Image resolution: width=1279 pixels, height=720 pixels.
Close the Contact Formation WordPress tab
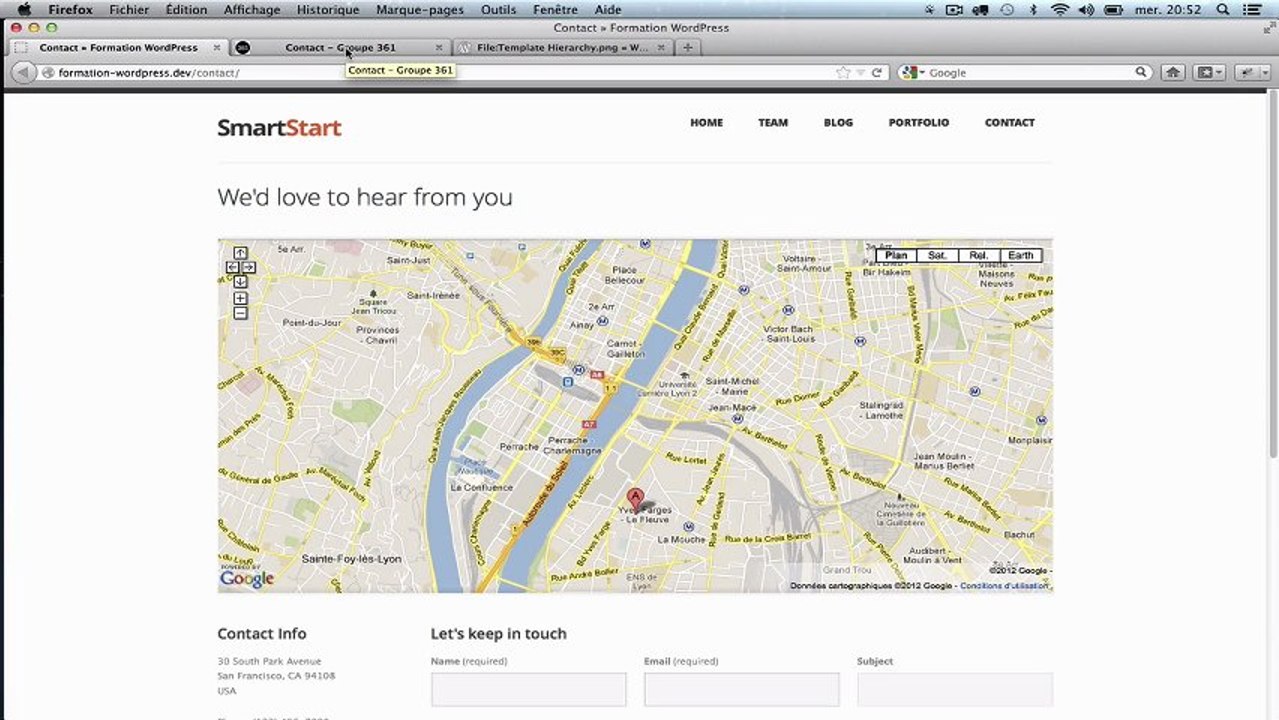(216, 47)
